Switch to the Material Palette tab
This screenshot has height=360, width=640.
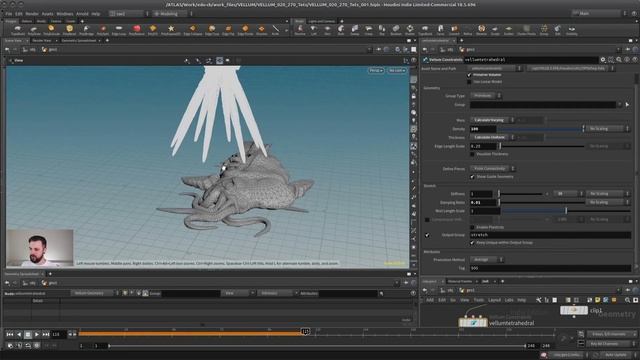coord(460,281)
